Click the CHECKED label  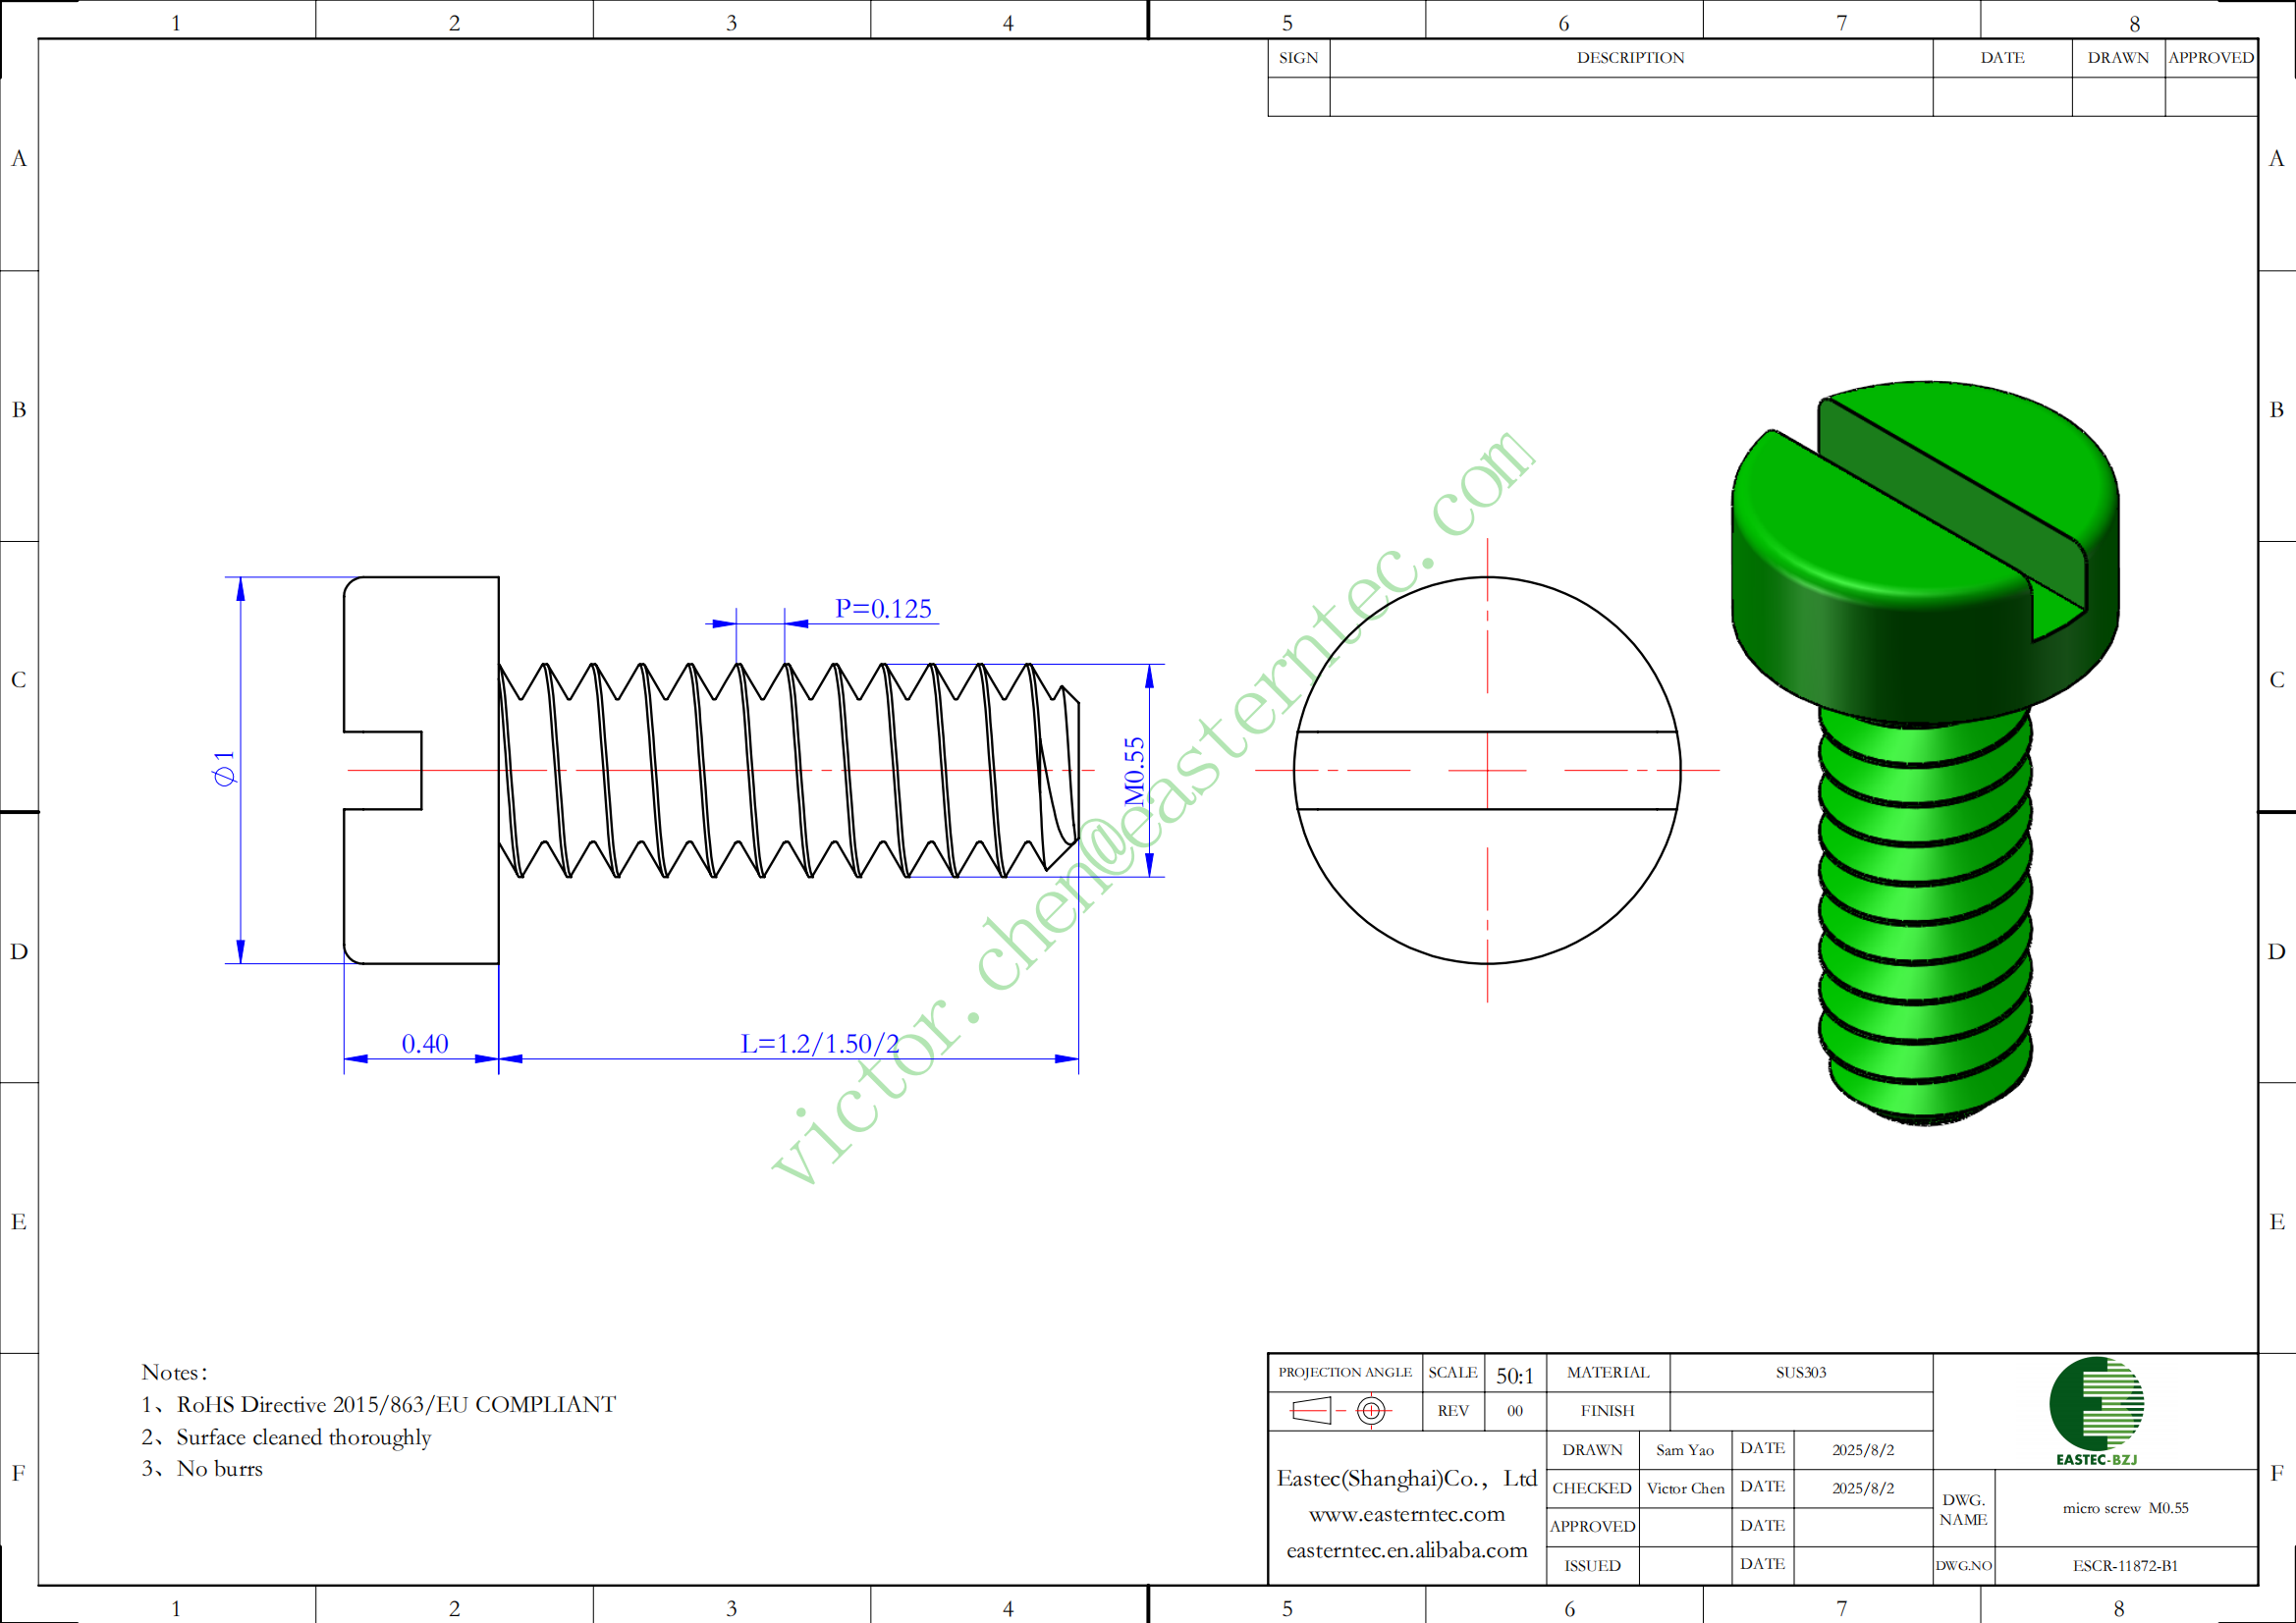(1592, 1488)
